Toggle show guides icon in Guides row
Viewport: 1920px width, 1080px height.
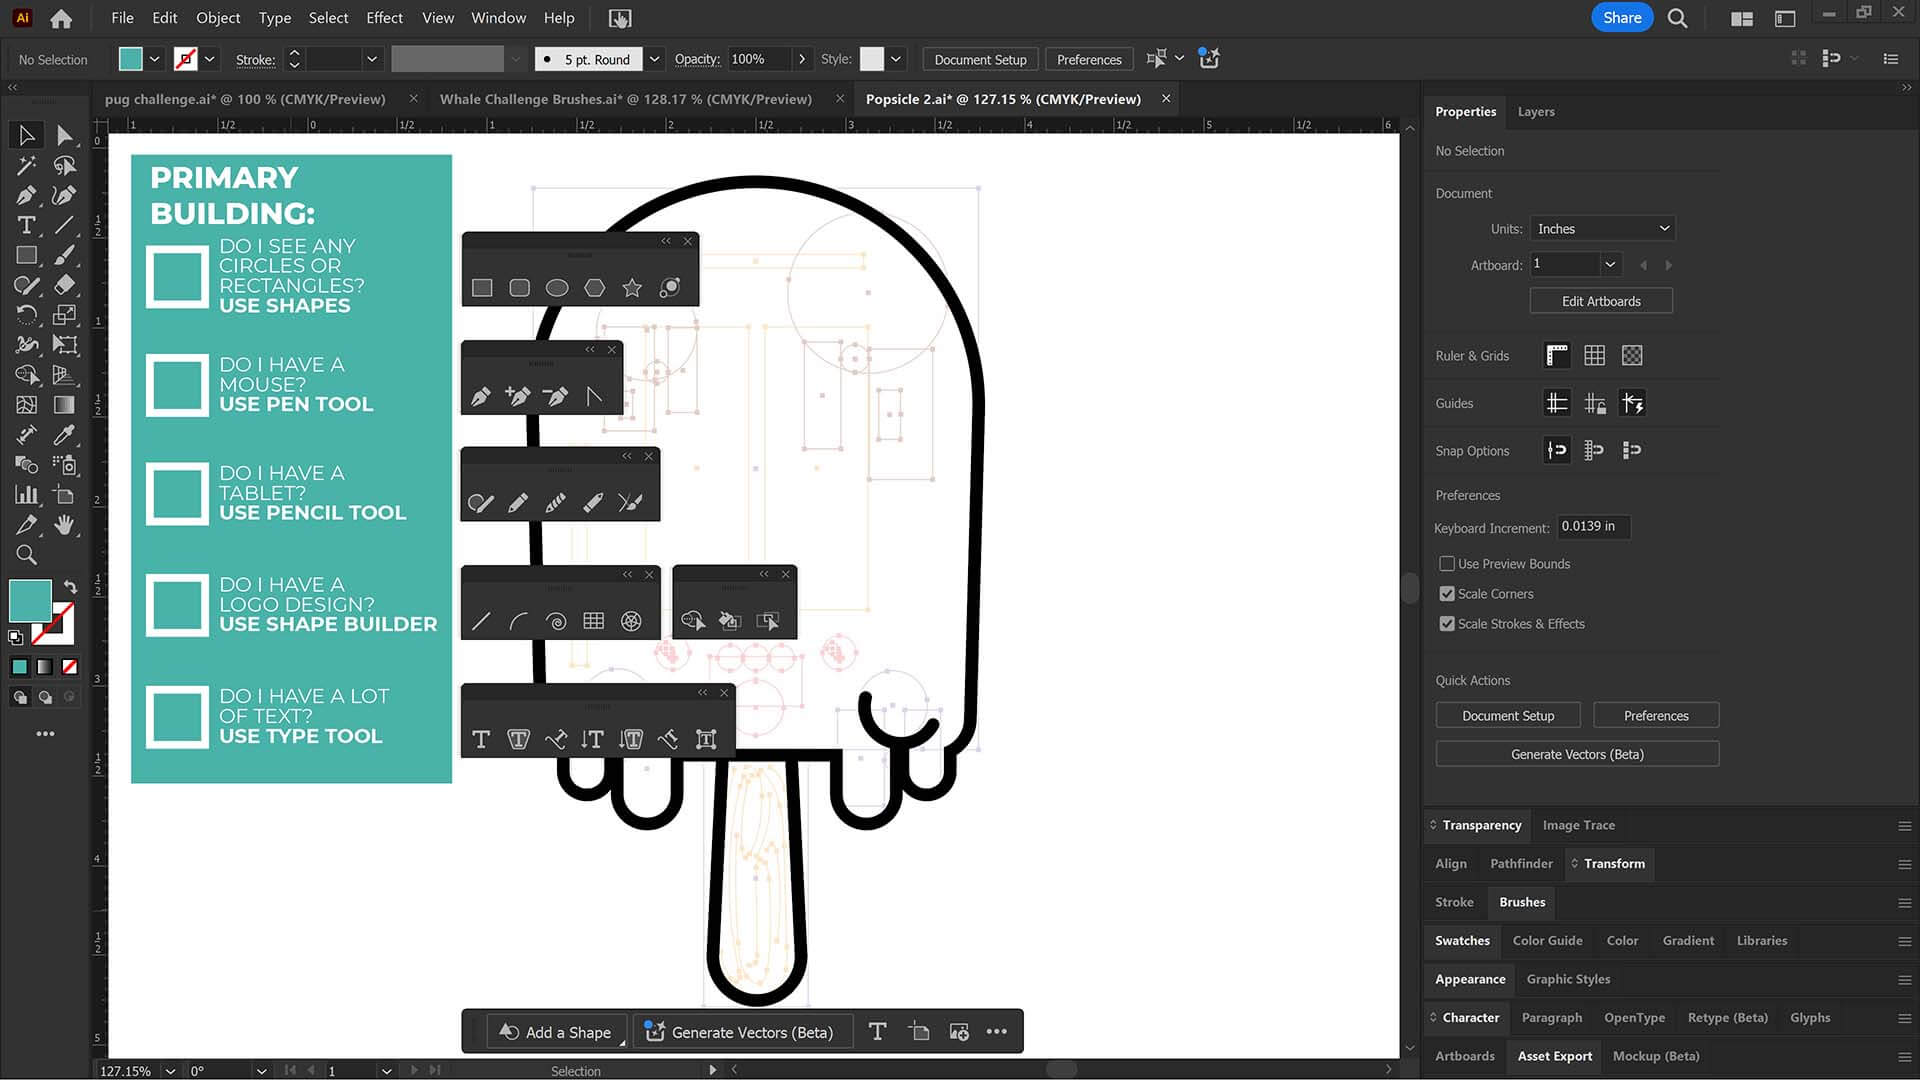tap(1557, 403)
